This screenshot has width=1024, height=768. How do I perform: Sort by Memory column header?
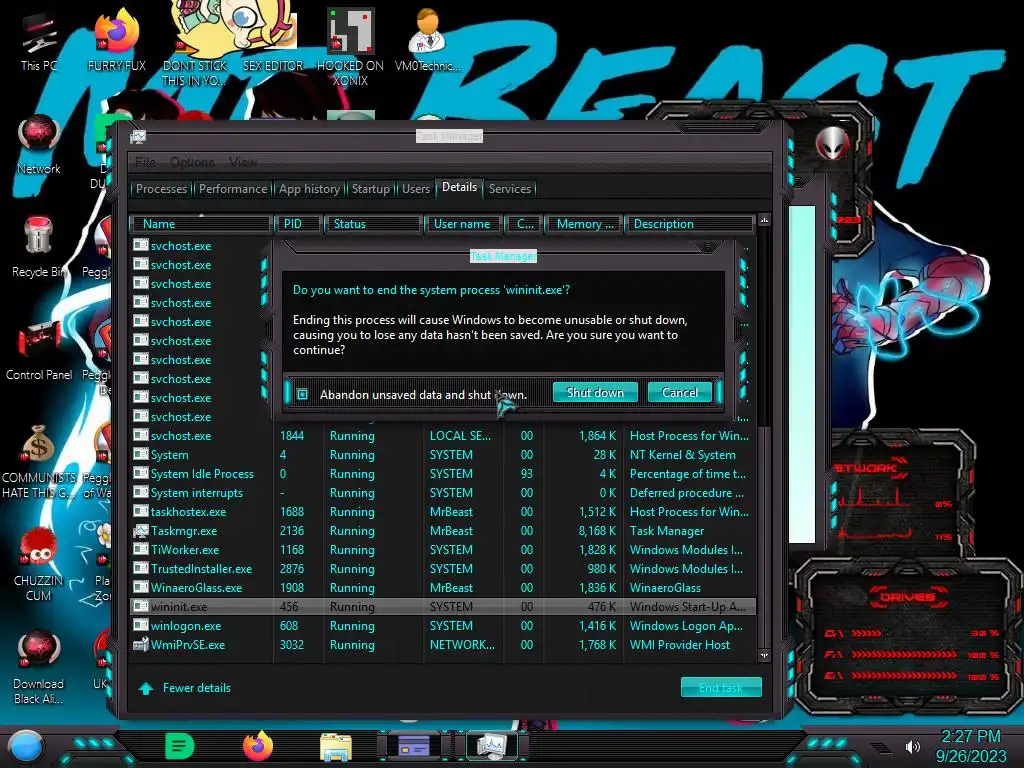(x=584, y=224)
